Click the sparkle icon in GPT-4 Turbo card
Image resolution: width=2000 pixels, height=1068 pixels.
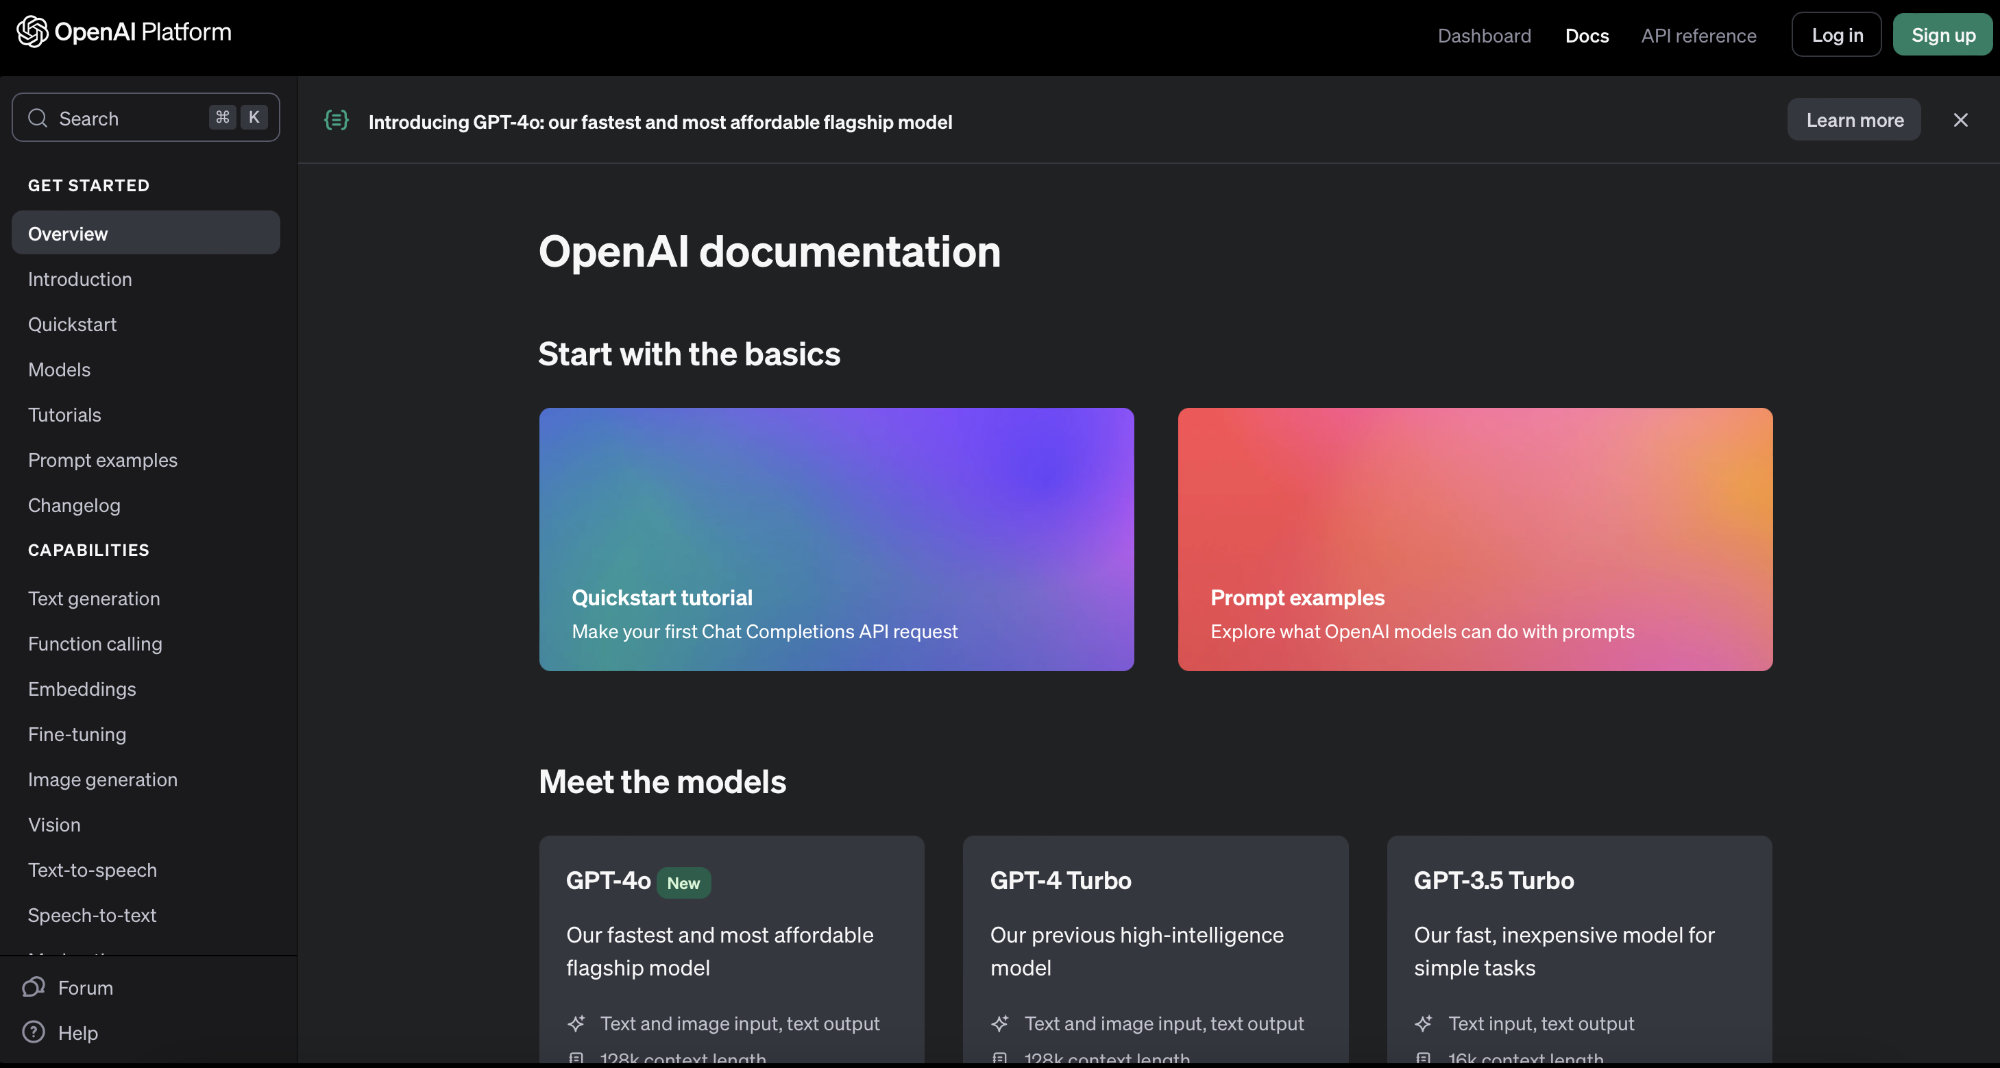pyautogui.click(x=1000, y=1023)
